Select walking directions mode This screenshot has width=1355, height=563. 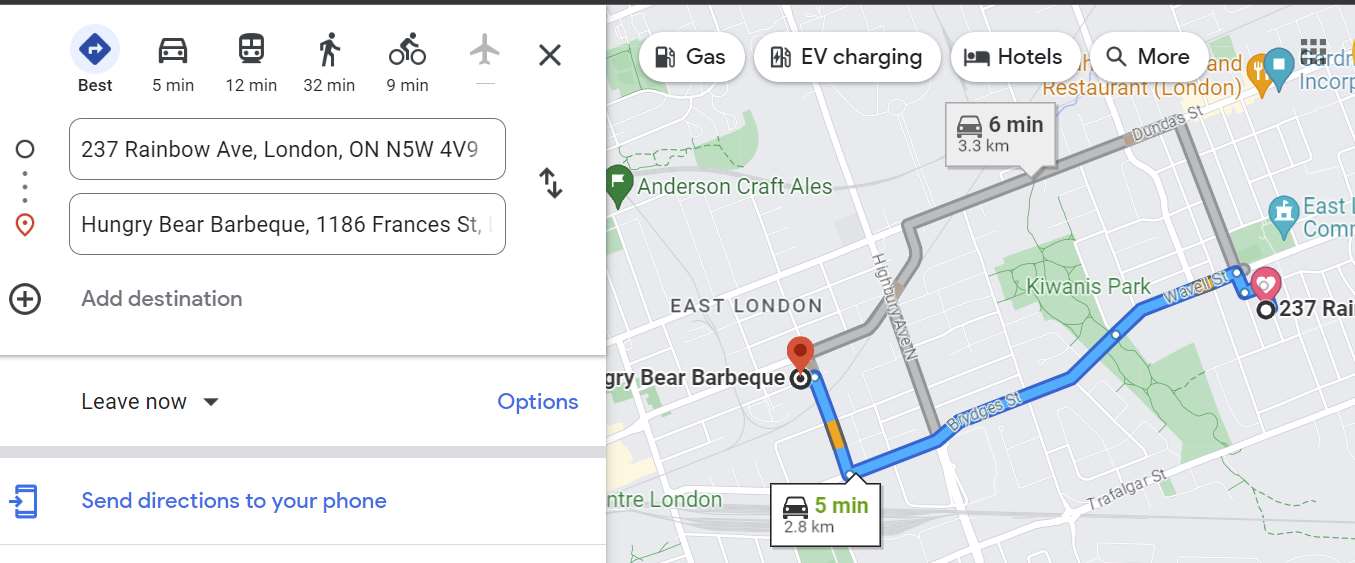[329, 49]
